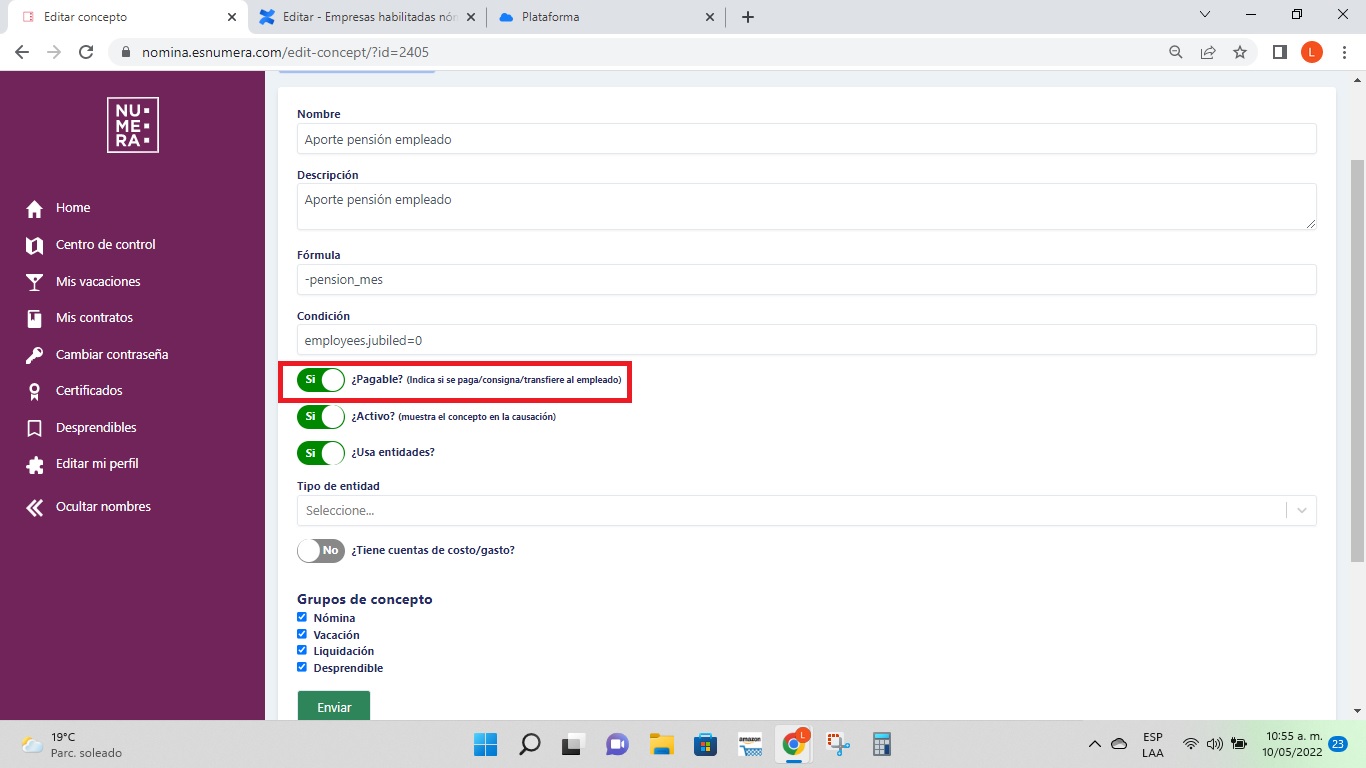Bookmark this page with the star icon
Screen dimensions: 1366x768
[1240, 52]
